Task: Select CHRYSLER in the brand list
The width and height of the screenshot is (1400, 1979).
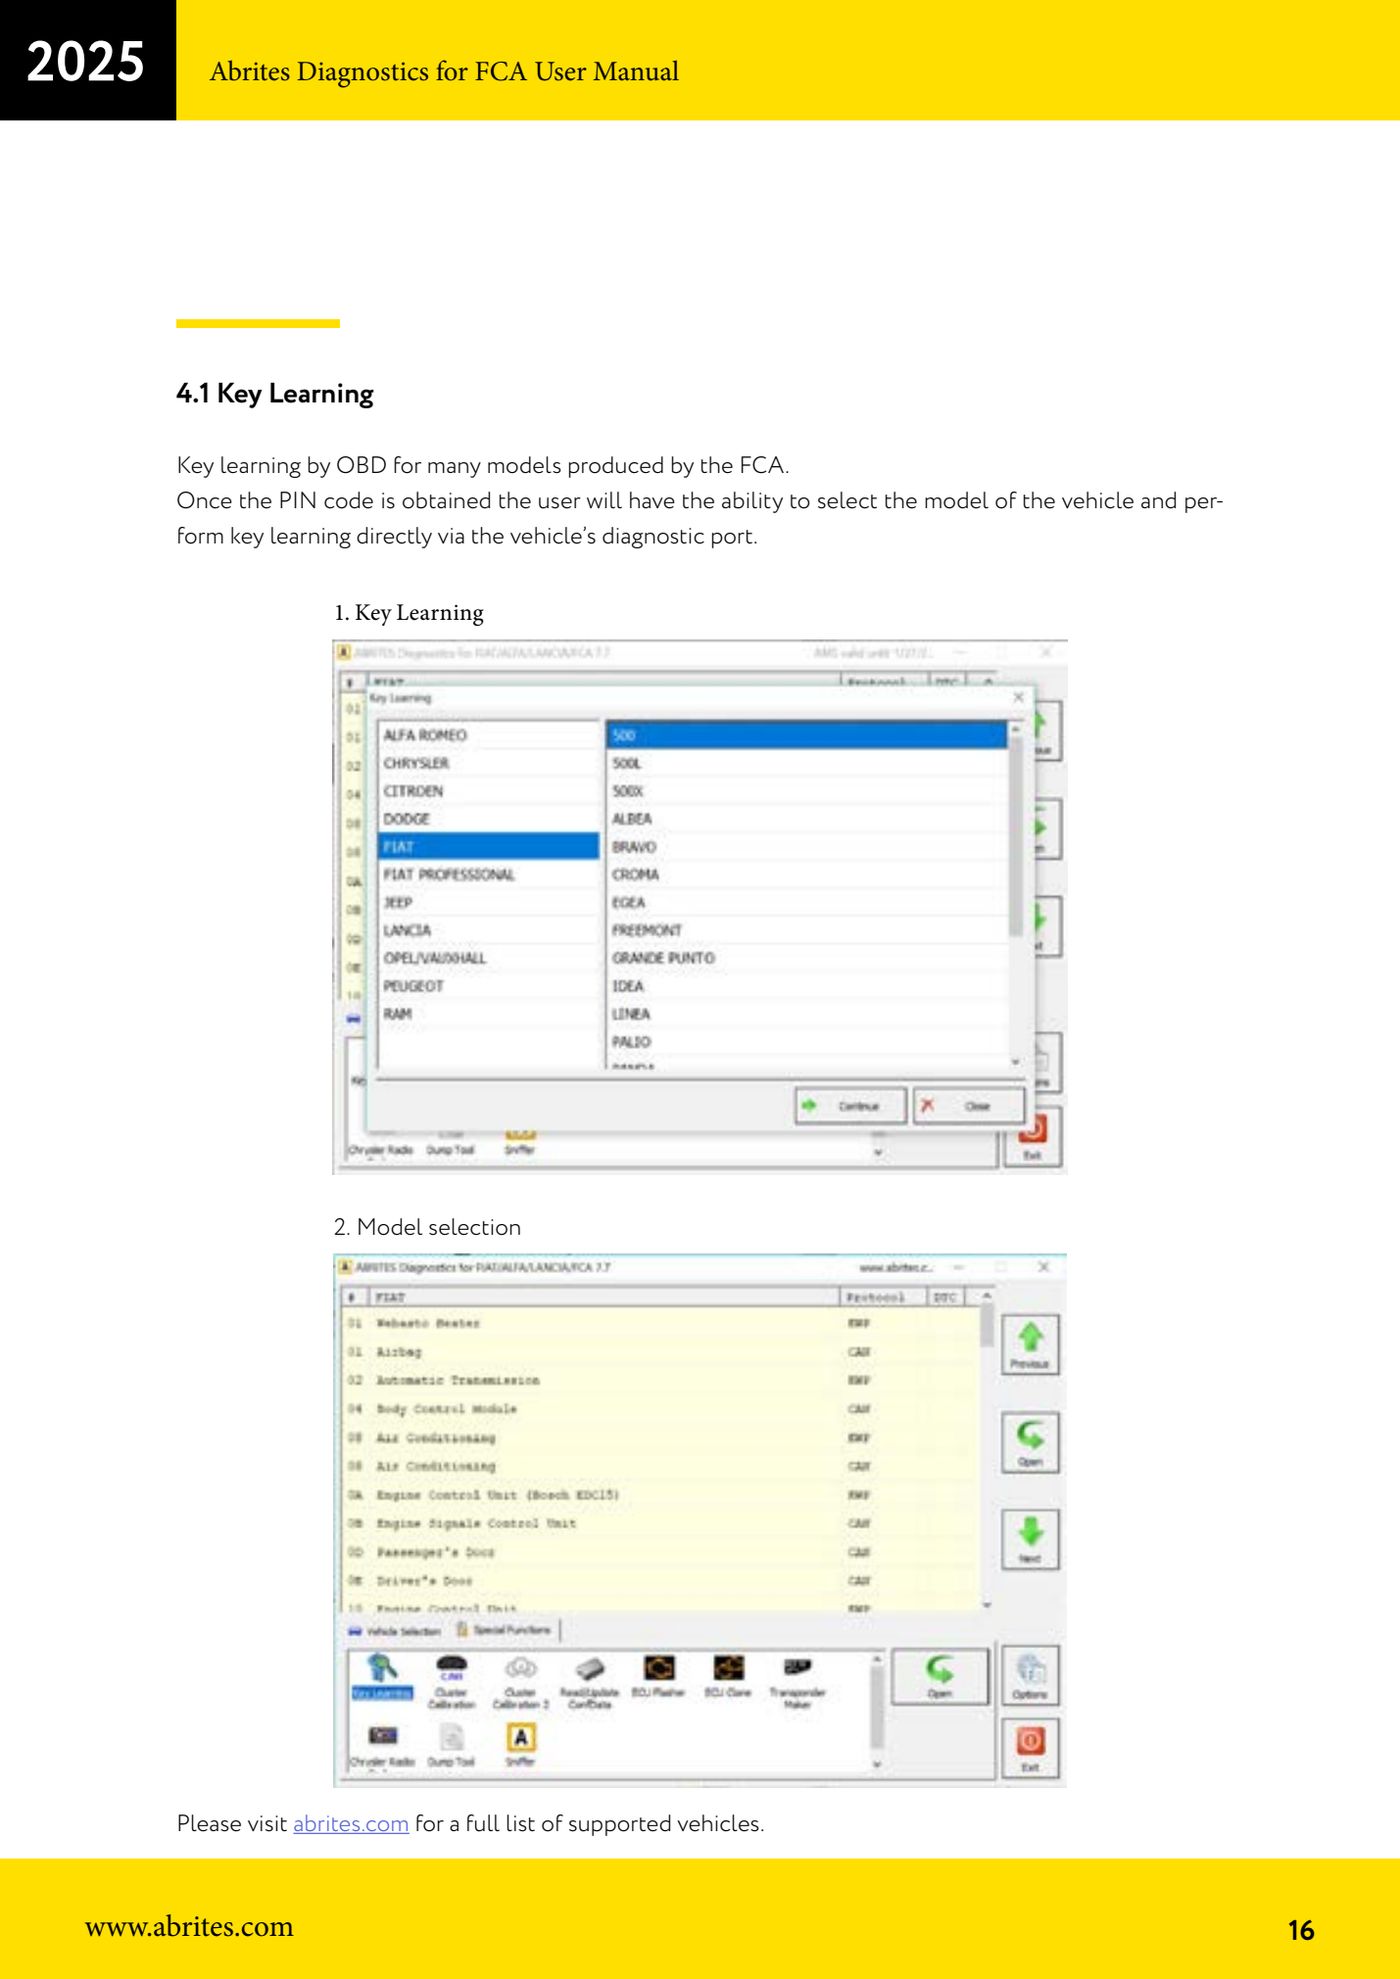Action: [489, 763]
